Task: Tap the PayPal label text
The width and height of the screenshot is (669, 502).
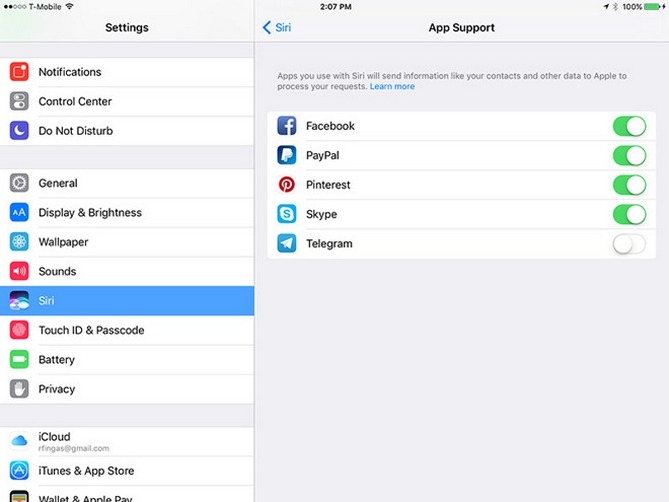Action: pyautogui.click(x=323, y=155)
